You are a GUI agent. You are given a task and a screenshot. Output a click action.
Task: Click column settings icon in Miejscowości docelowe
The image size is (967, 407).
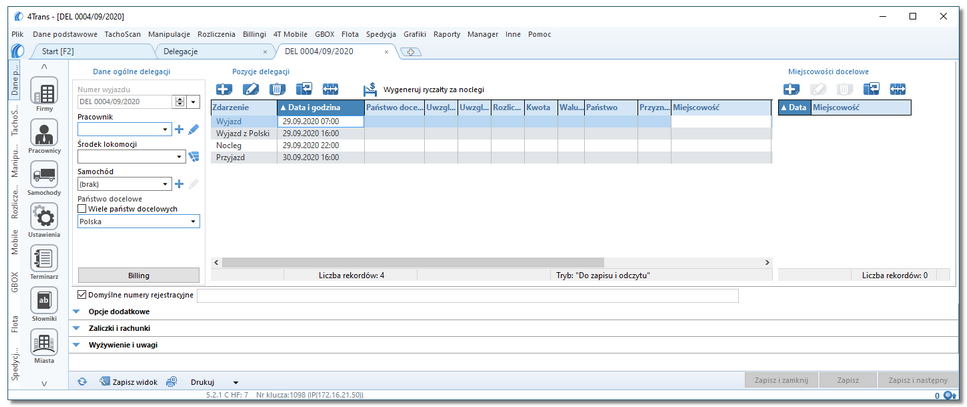coord(871,89)
